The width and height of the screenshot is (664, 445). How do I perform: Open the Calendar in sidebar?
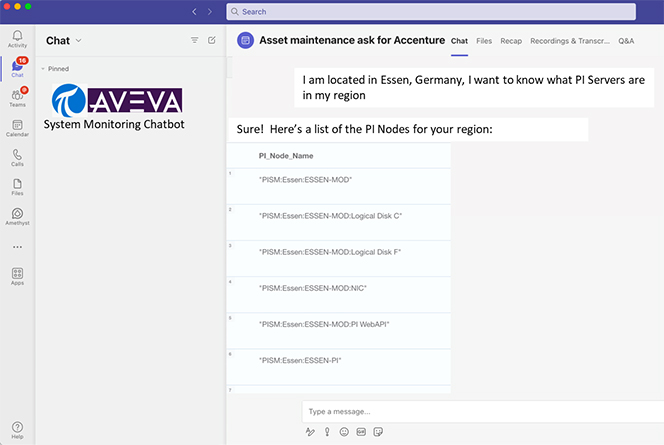click(x=17, y=128)
